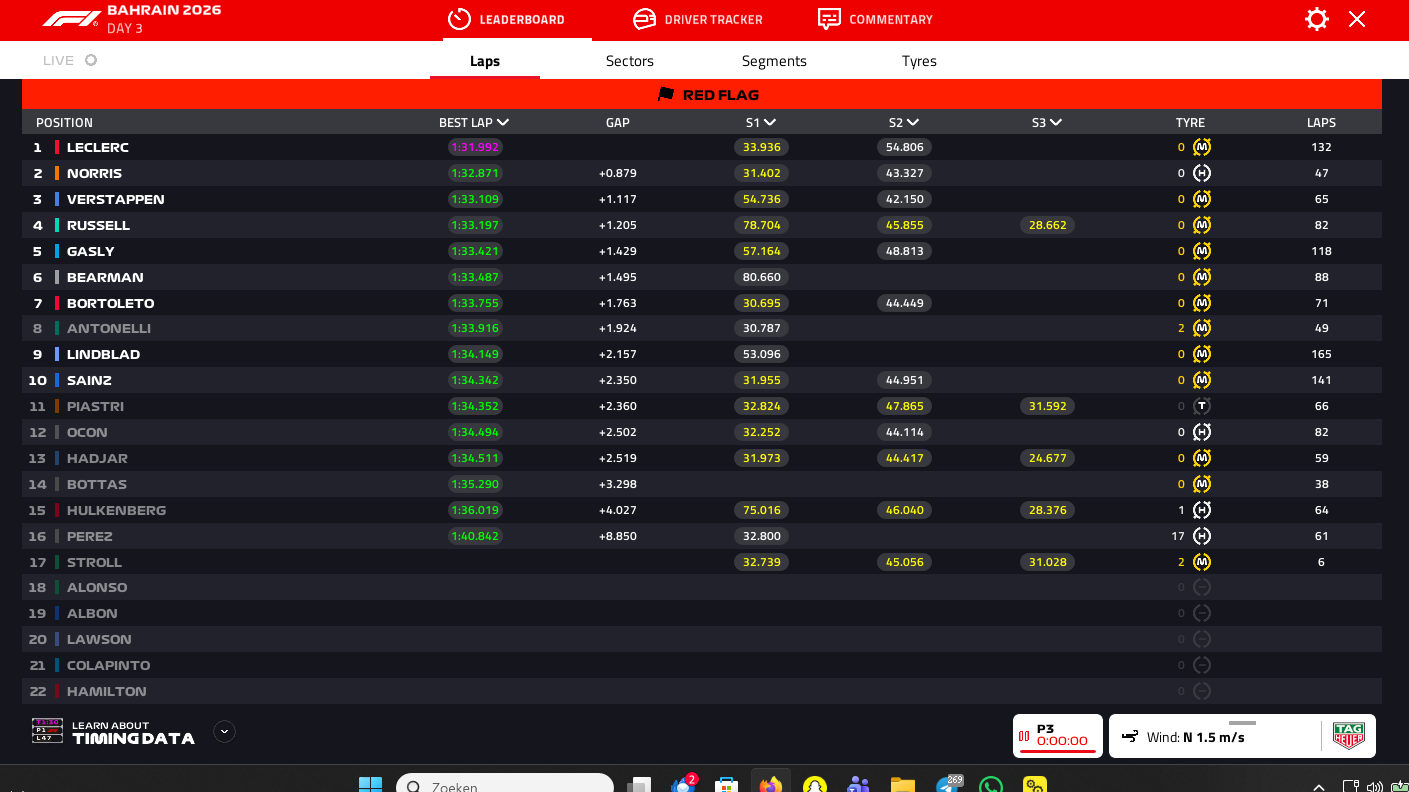
Task: Click the P3 session timer box
Action: [1057, 736]
